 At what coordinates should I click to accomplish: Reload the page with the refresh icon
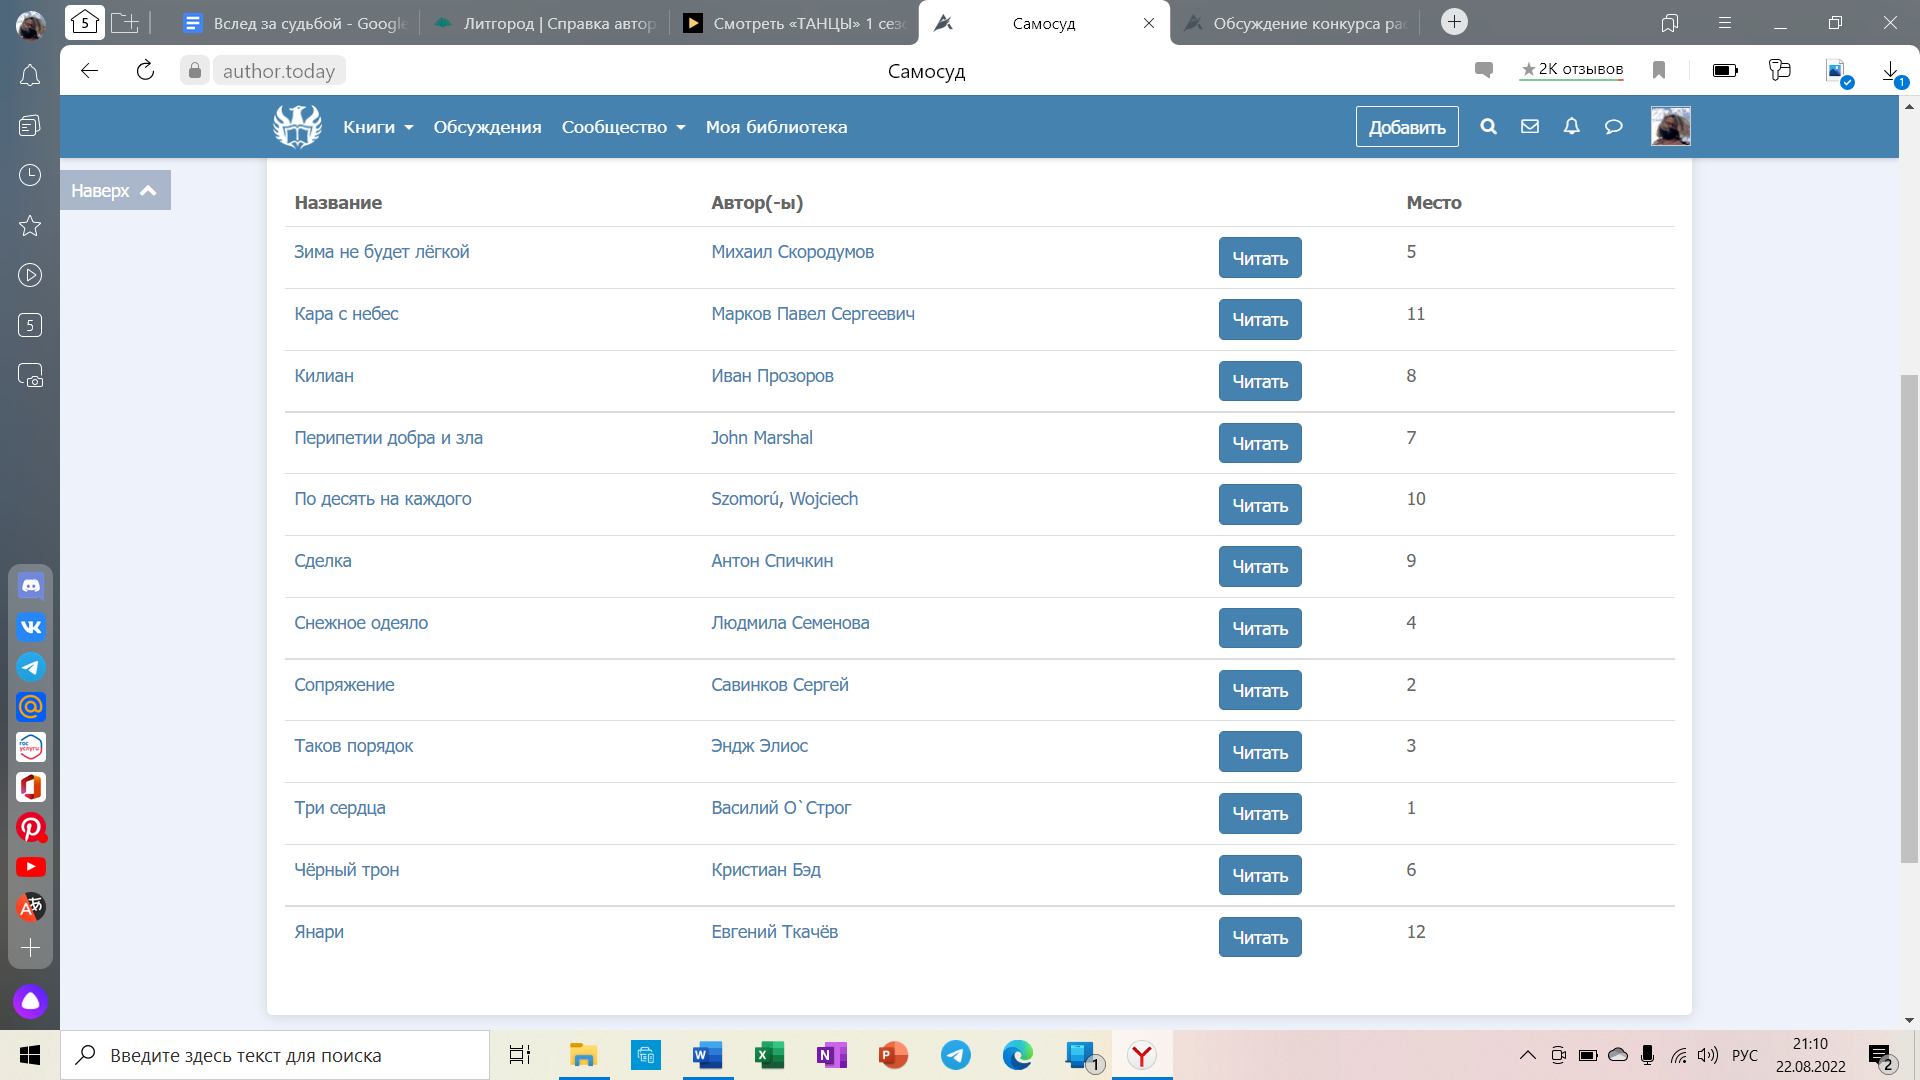145,70
